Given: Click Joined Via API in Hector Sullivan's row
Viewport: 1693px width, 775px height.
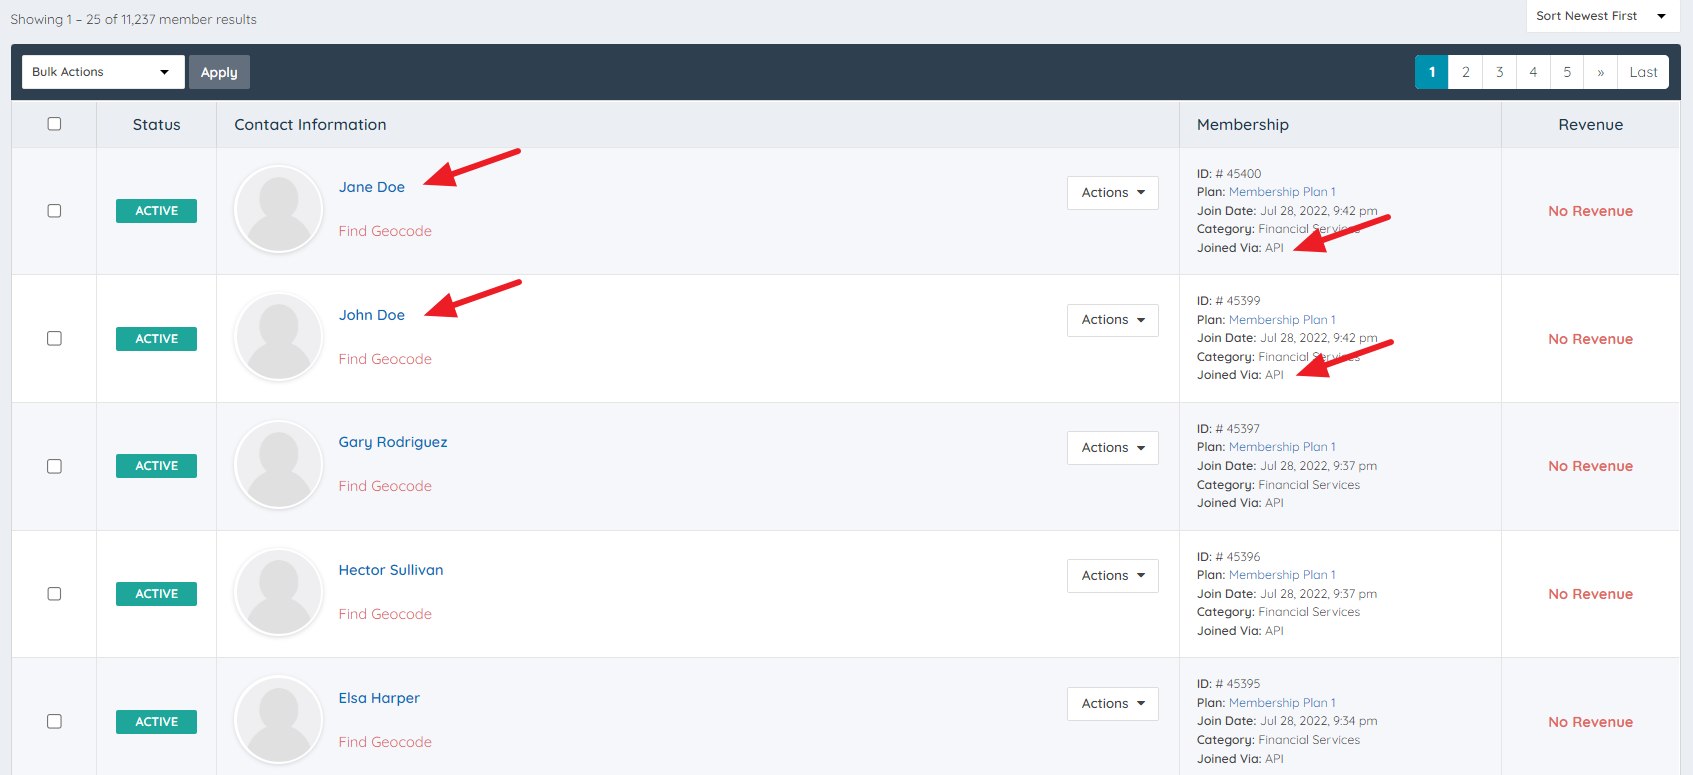Looking at the screenshot, I should [x=1240, y=631].
